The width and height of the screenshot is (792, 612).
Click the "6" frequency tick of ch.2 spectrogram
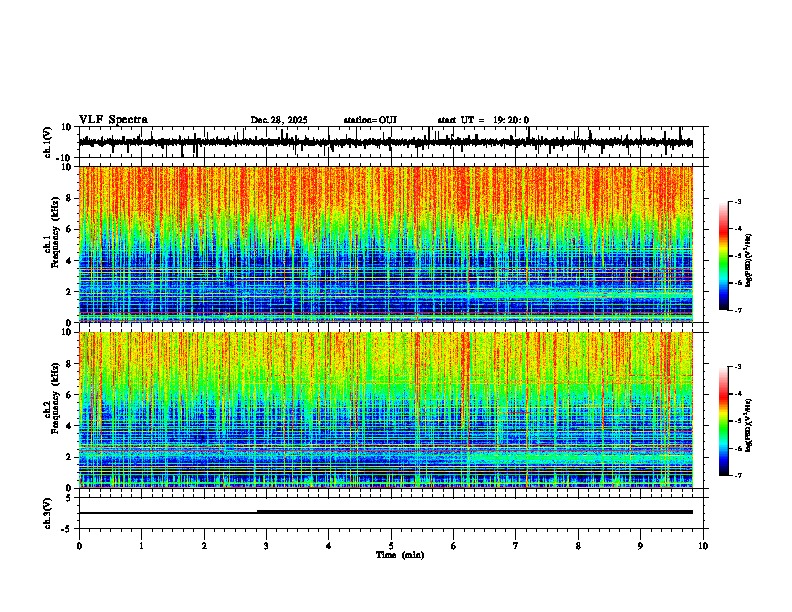pyautogui.click(x=70, y=394)
